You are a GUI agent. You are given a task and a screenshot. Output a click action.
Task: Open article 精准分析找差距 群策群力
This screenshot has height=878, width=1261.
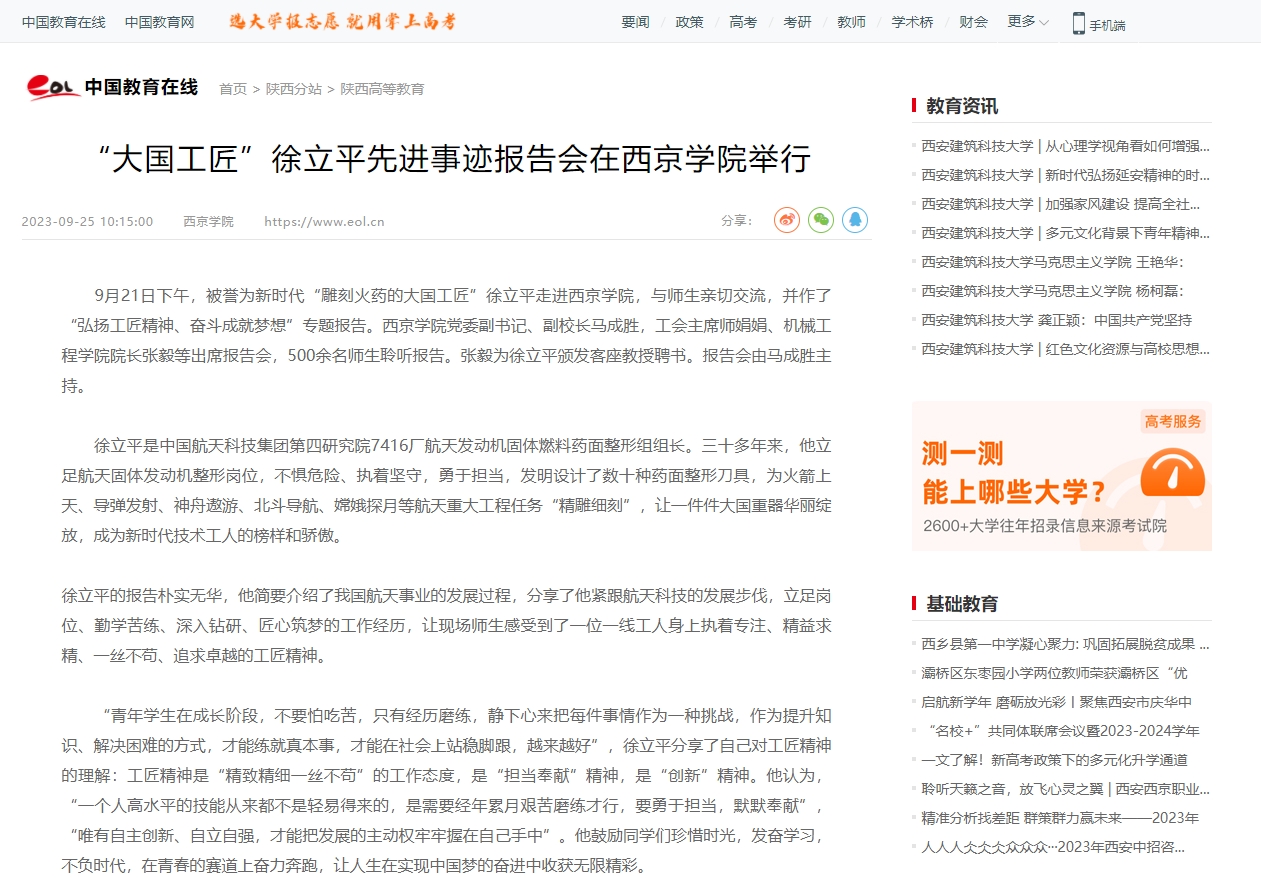[1060, 818]
